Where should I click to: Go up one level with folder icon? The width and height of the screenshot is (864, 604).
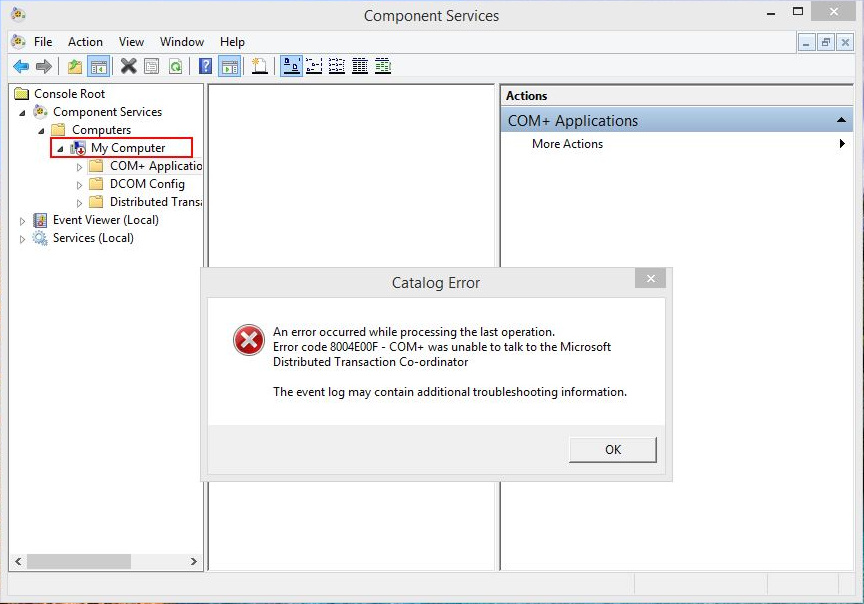74,67
